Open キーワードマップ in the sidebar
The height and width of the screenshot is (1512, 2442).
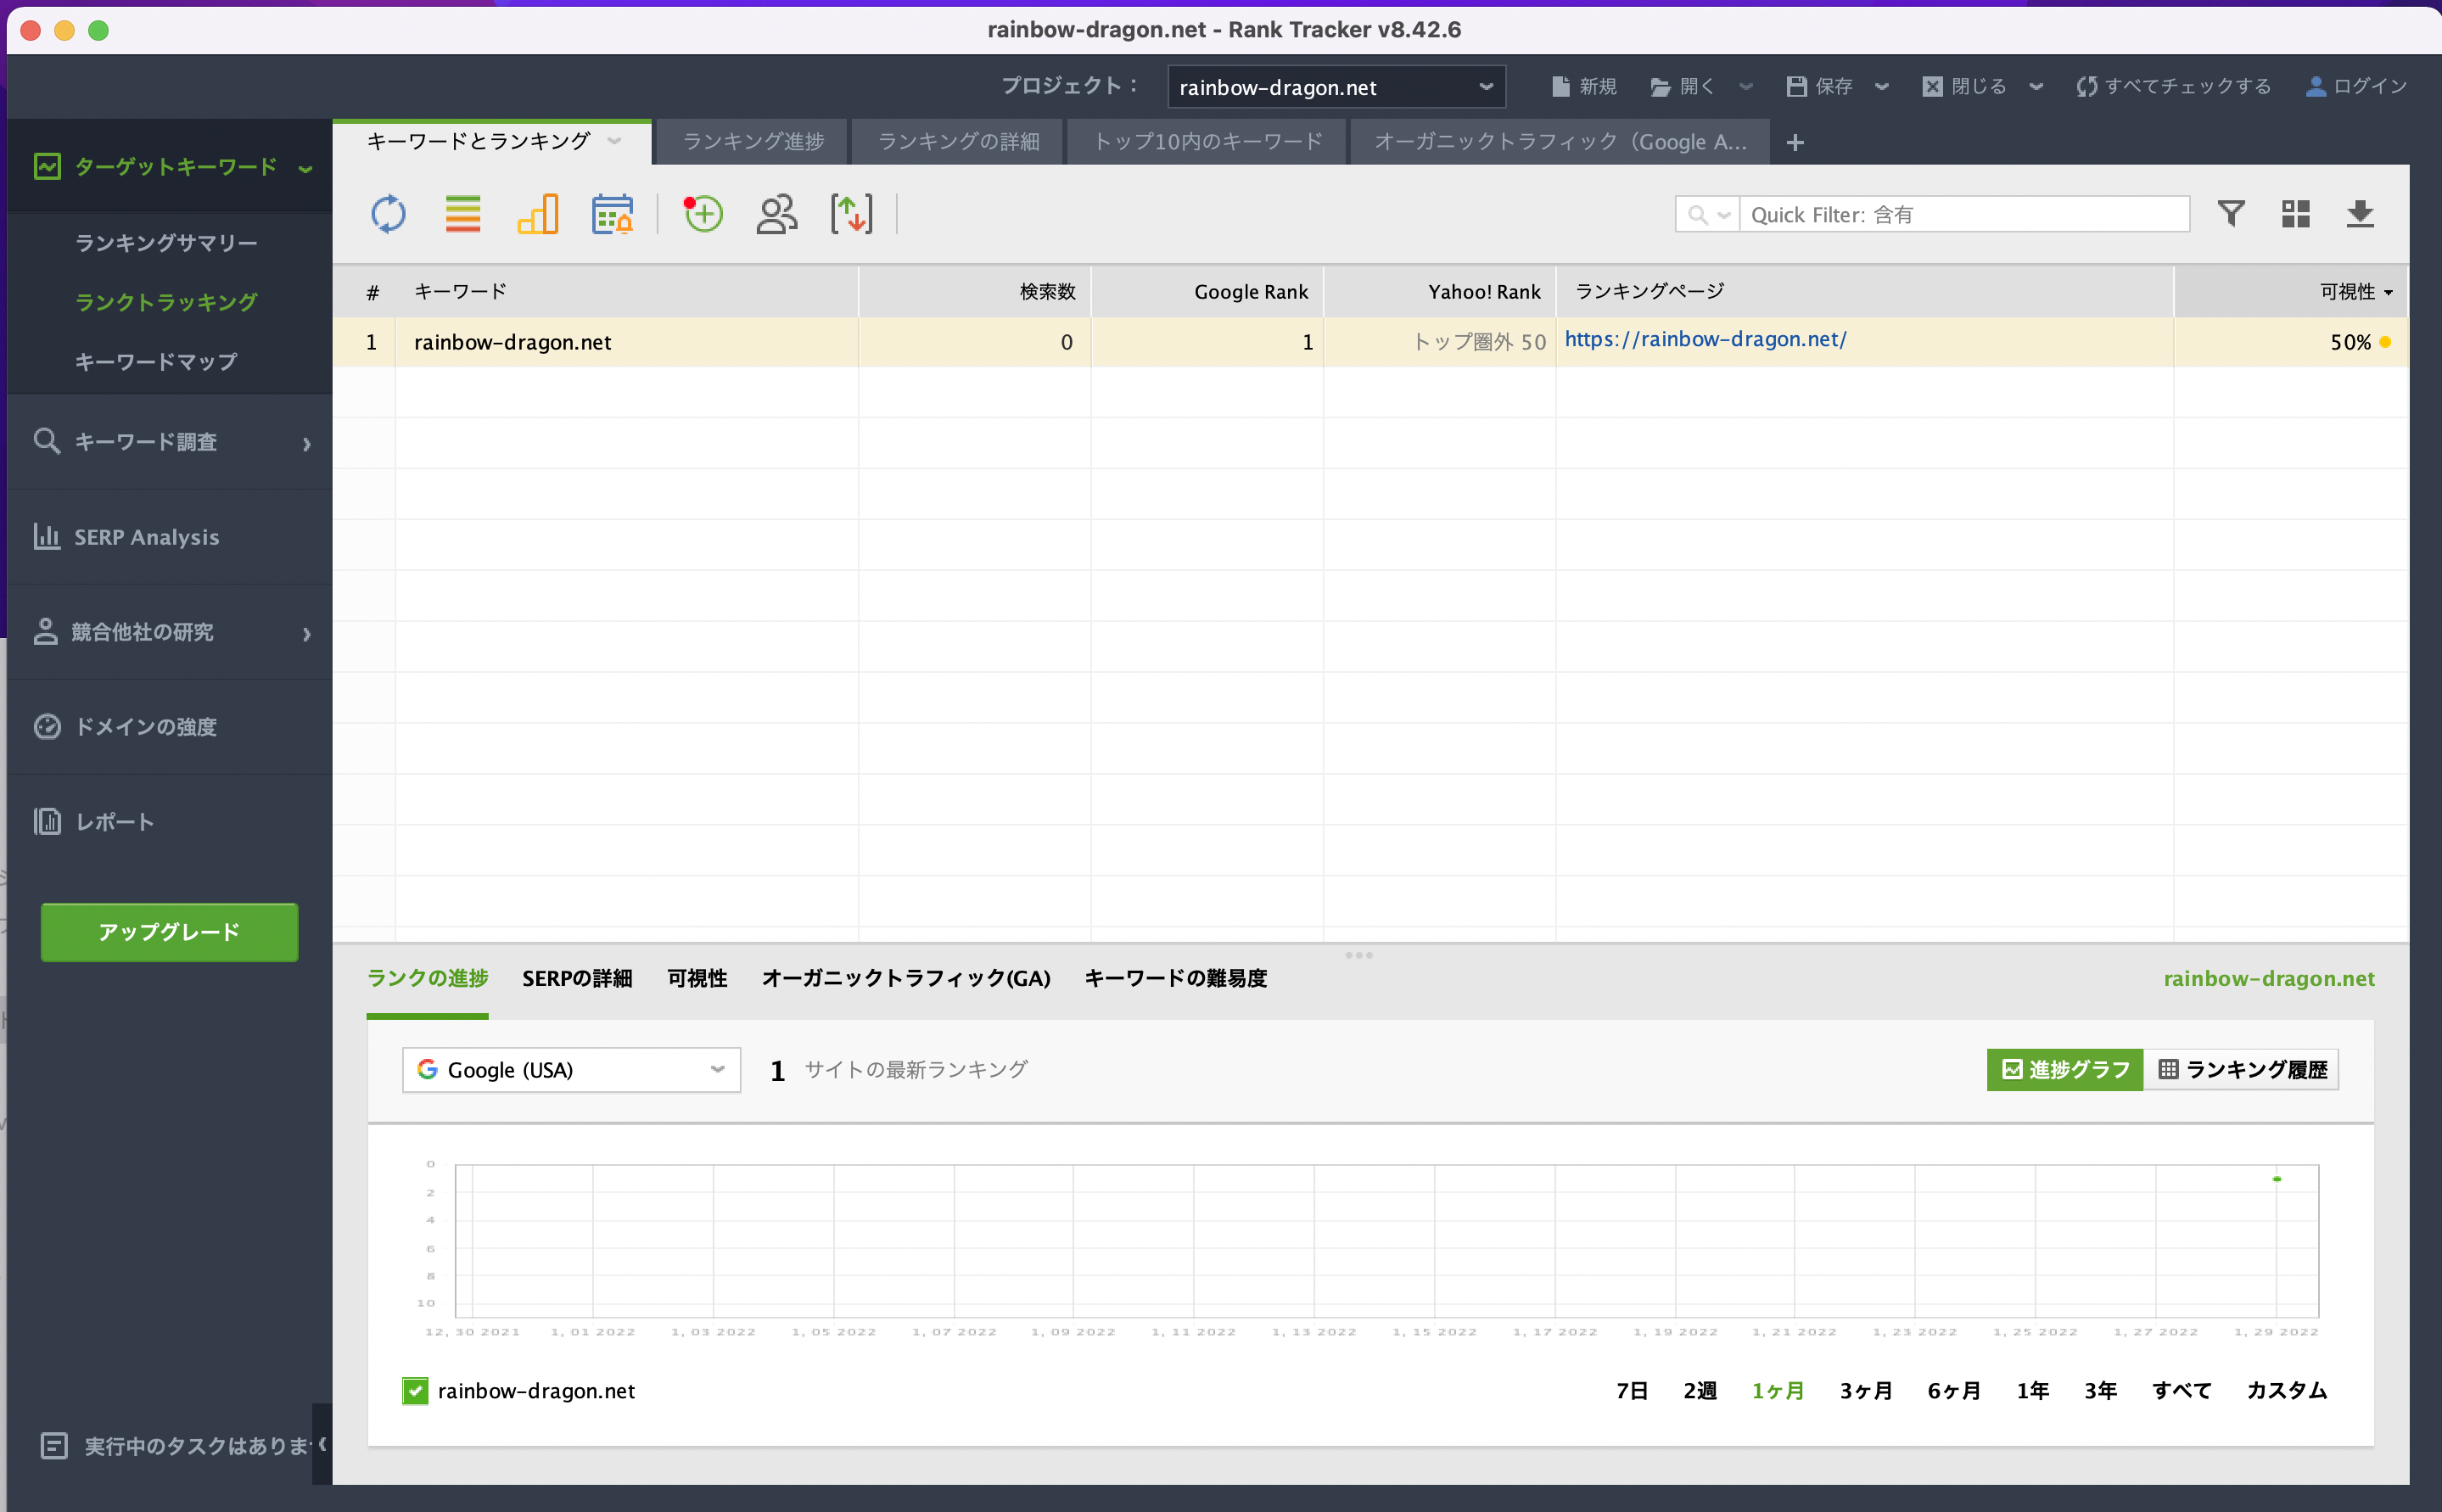click(156, 362)
